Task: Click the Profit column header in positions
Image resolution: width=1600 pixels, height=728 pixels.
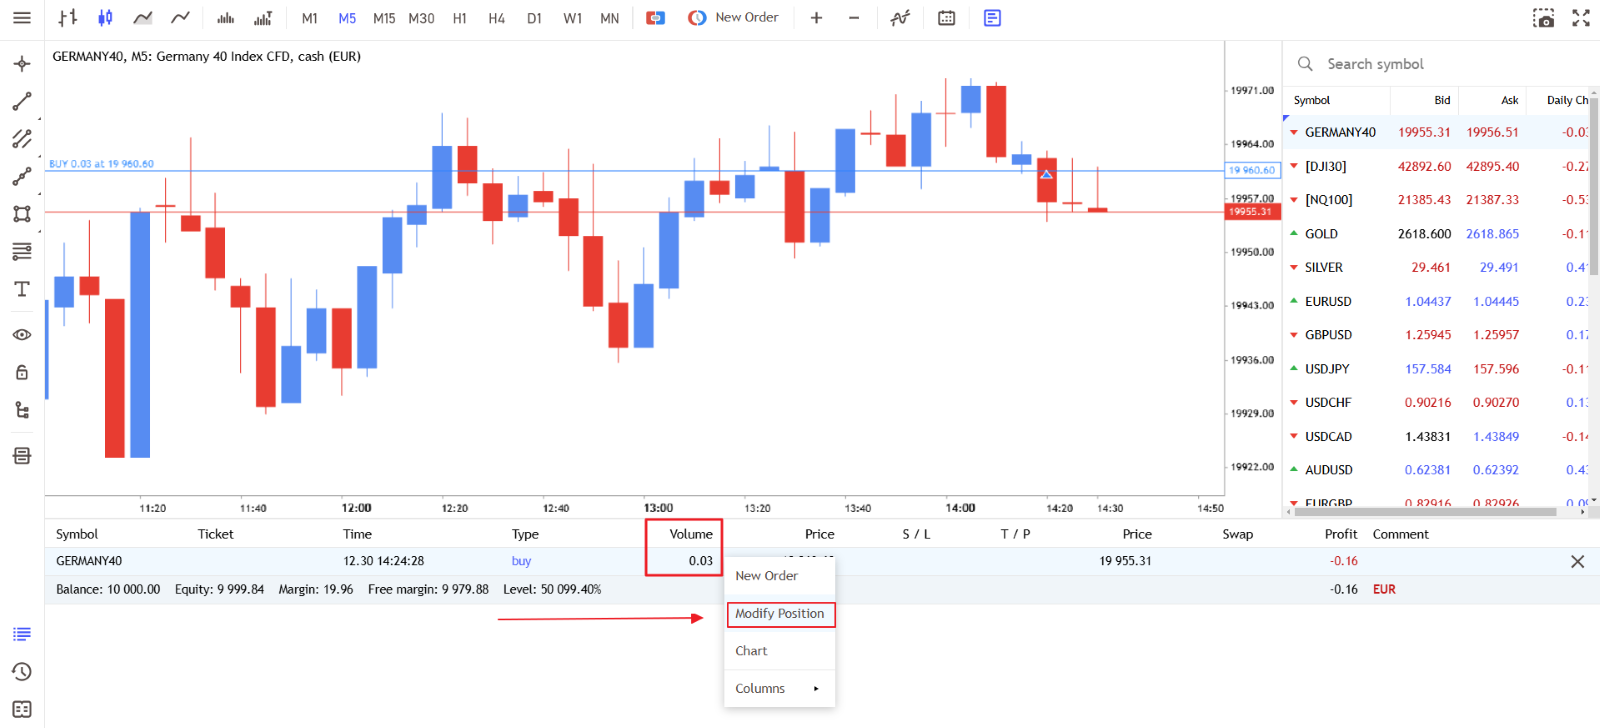Action: click(x=1341, y=534)
